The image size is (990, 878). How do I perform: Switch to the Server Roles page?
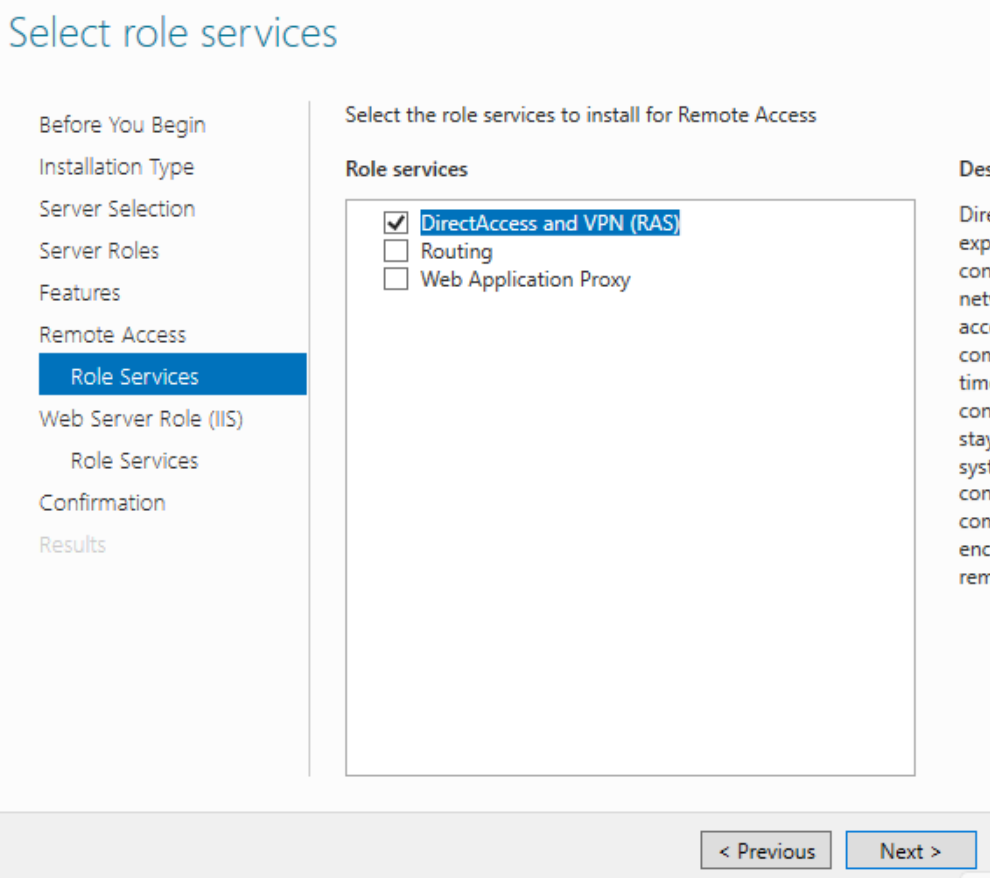tap(99, 251)
